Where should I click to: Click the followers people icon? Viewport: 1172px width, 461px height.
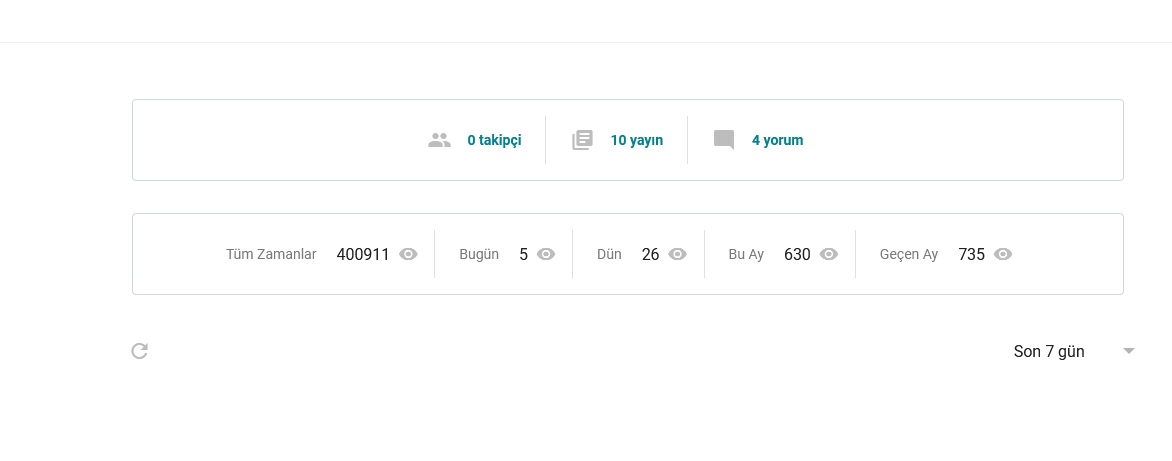(440, 140)
